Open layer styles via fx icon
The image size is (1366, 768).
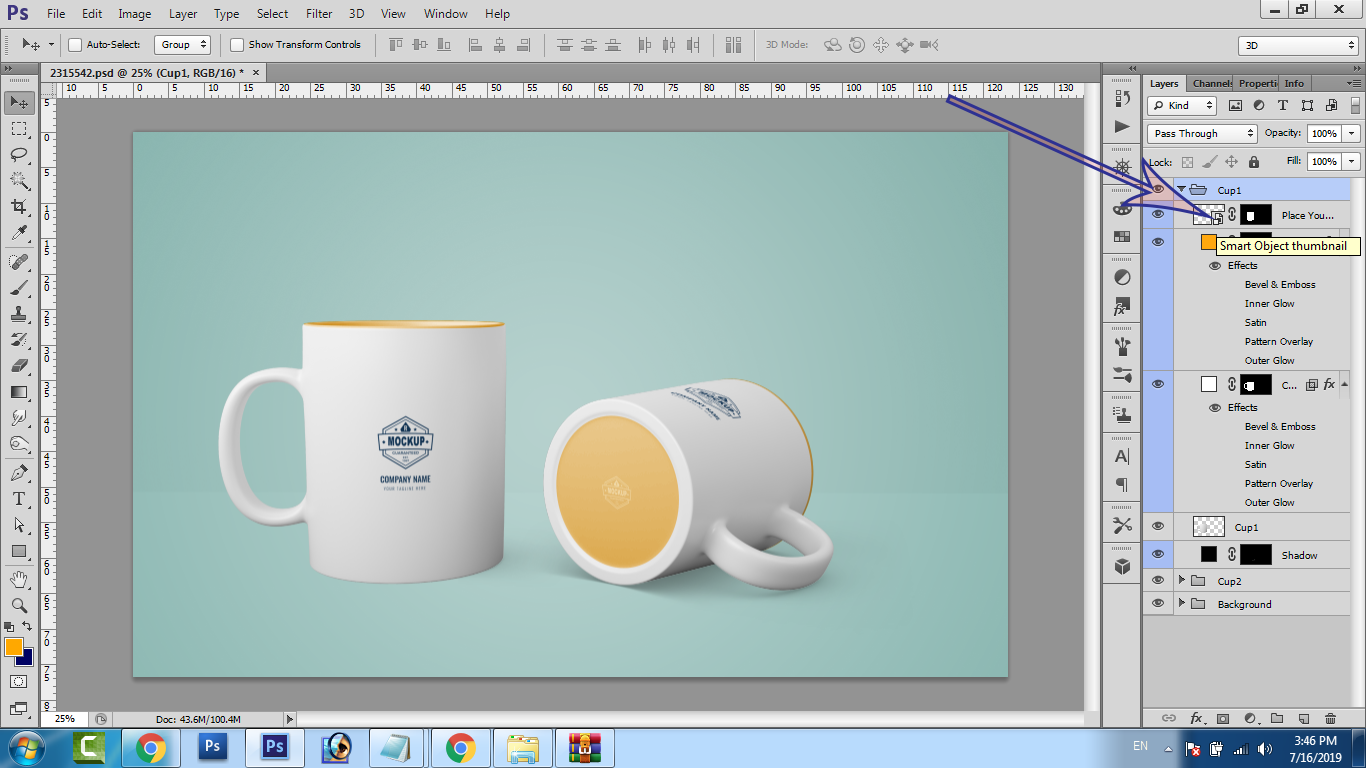coord(1197,718)
